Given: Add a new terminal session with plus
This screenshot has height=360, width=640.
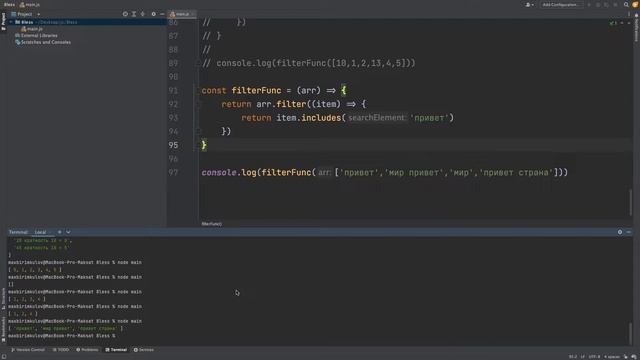Looking at the screenshot, I should (60, 232).
